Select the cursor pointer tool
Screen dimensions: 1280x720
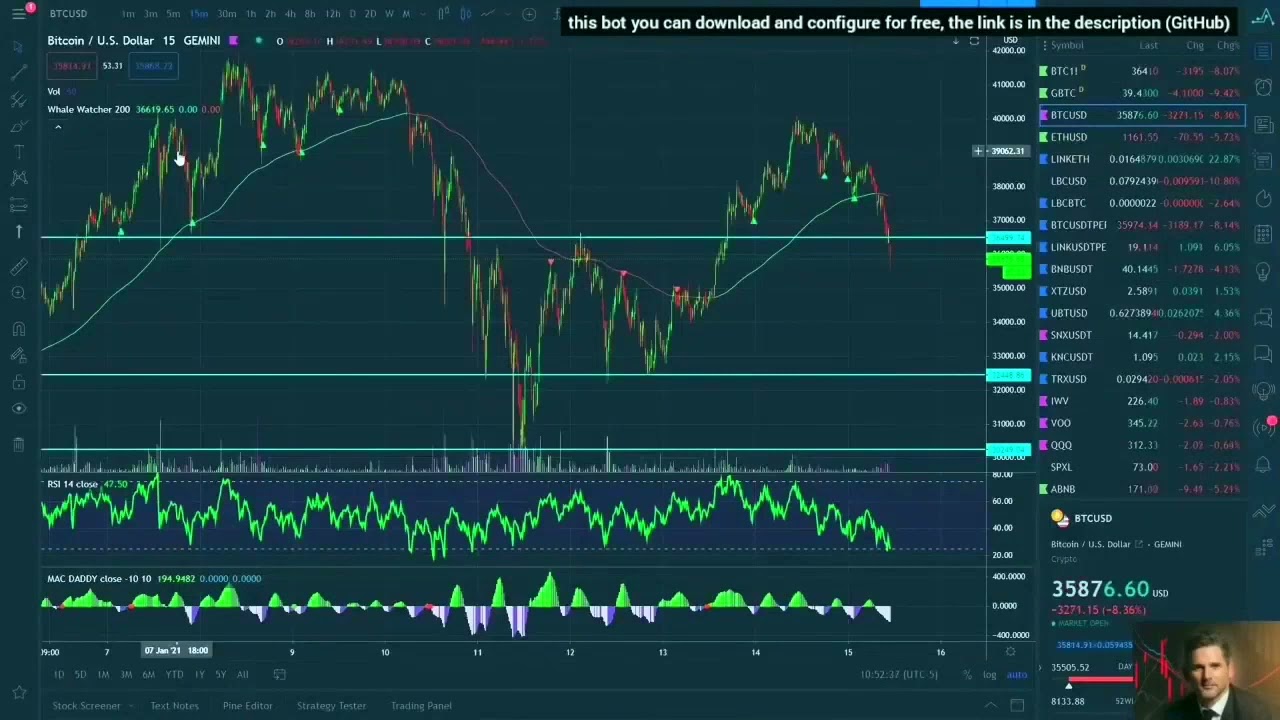point(18,47)
